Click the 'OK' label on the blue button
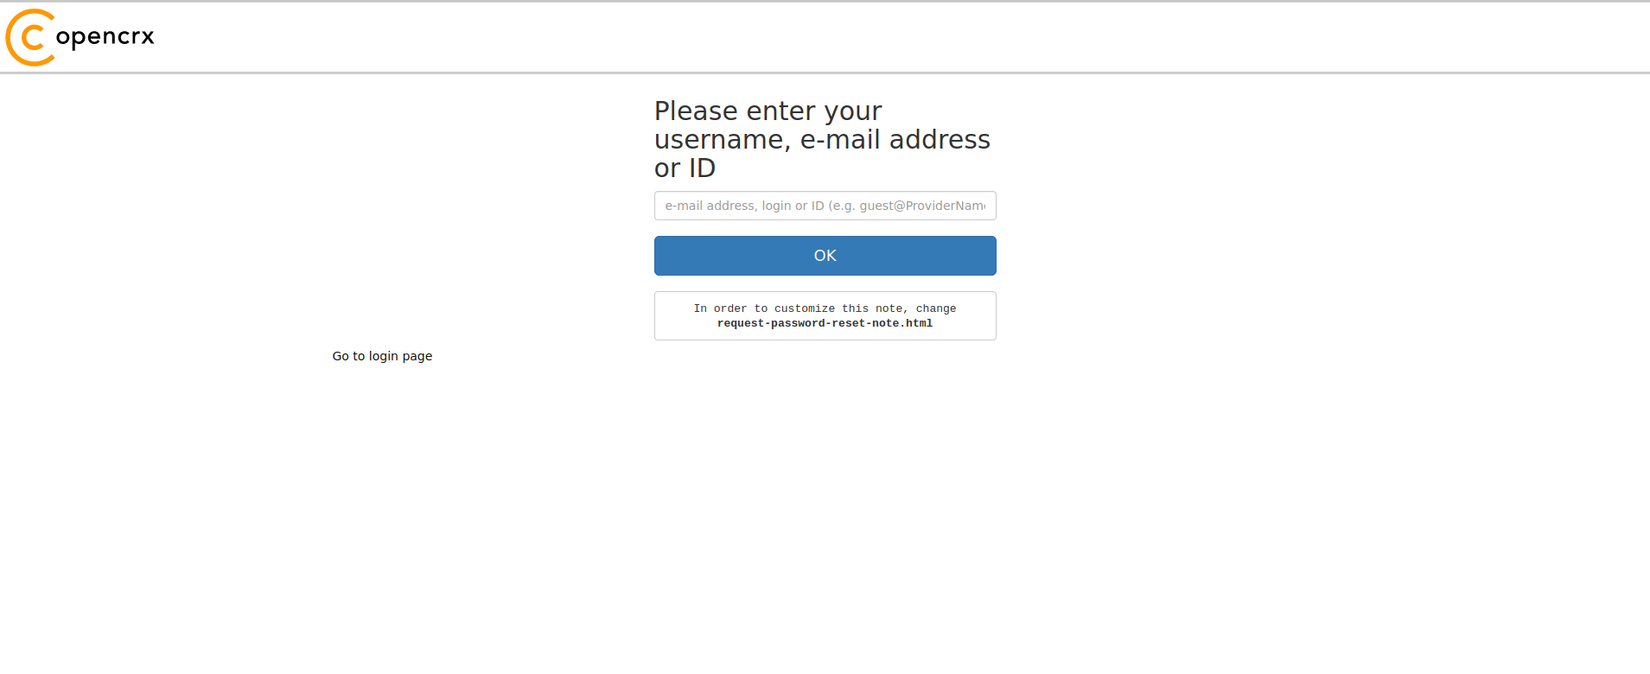The height and width of the screenshot is (674, 1650). coord(825,256)
